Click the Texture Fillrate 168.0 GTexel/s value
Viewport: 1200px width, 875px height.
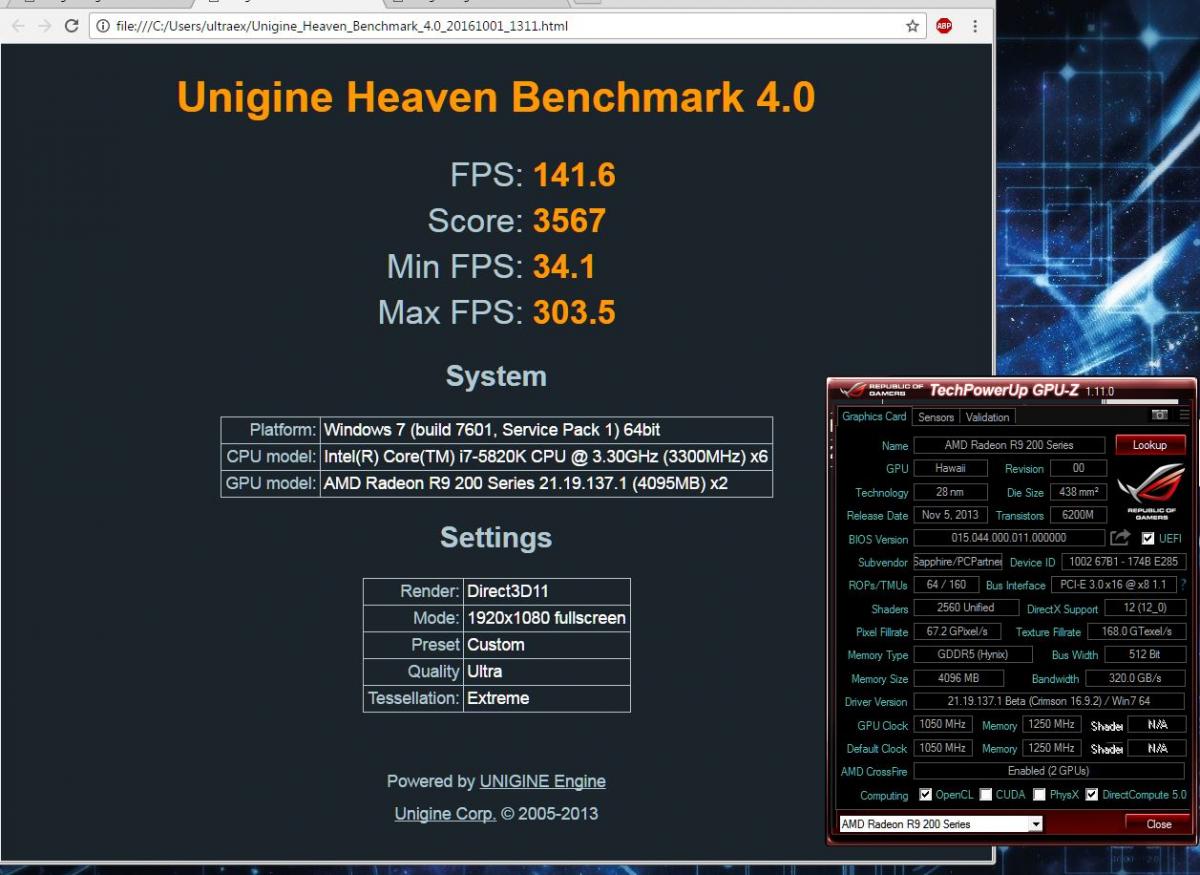(1135, 631)
